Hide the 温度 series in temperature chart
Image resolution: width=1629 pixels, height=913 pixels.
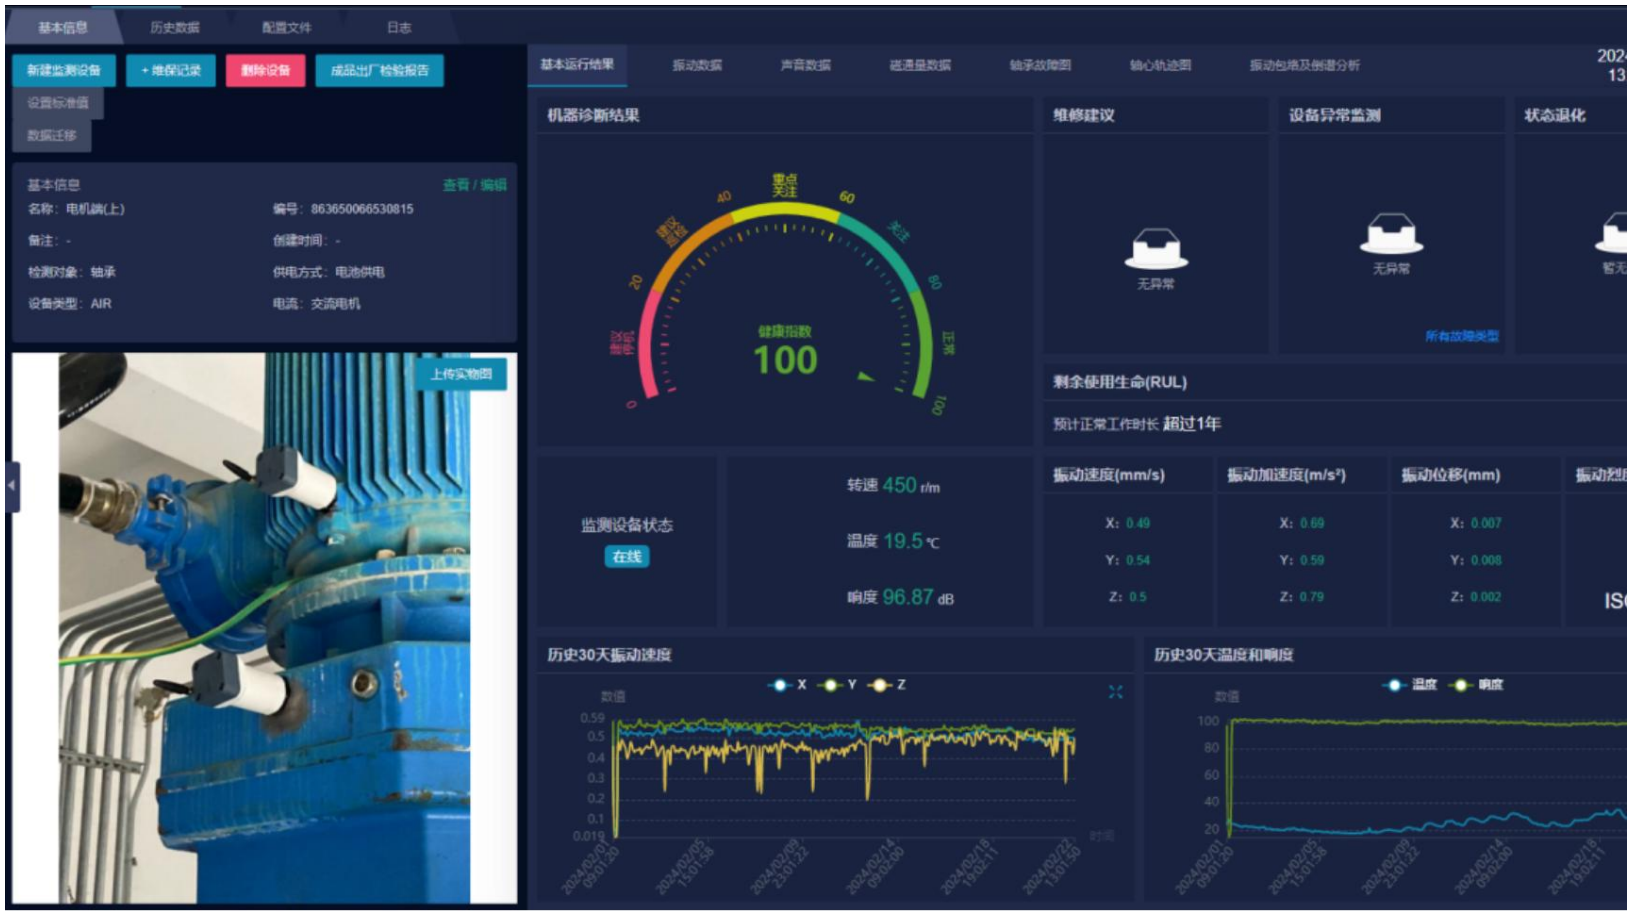[x=1412, y=685]
